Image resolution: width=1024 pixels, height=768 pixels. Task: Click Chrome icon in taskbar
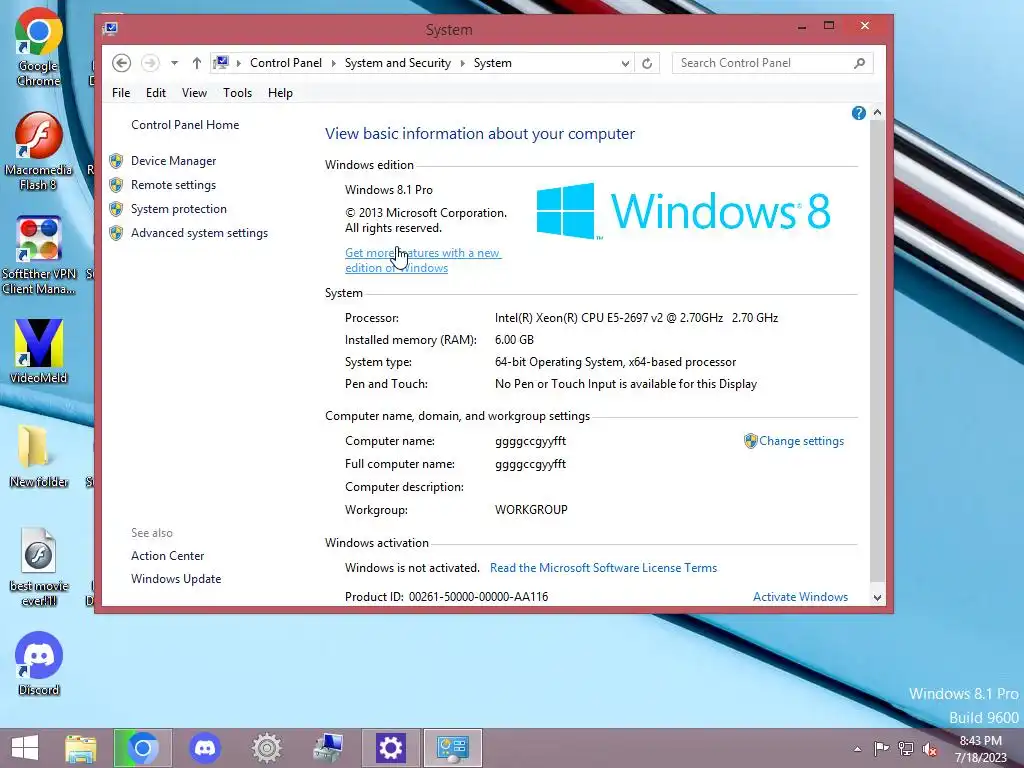pos(143,748)
